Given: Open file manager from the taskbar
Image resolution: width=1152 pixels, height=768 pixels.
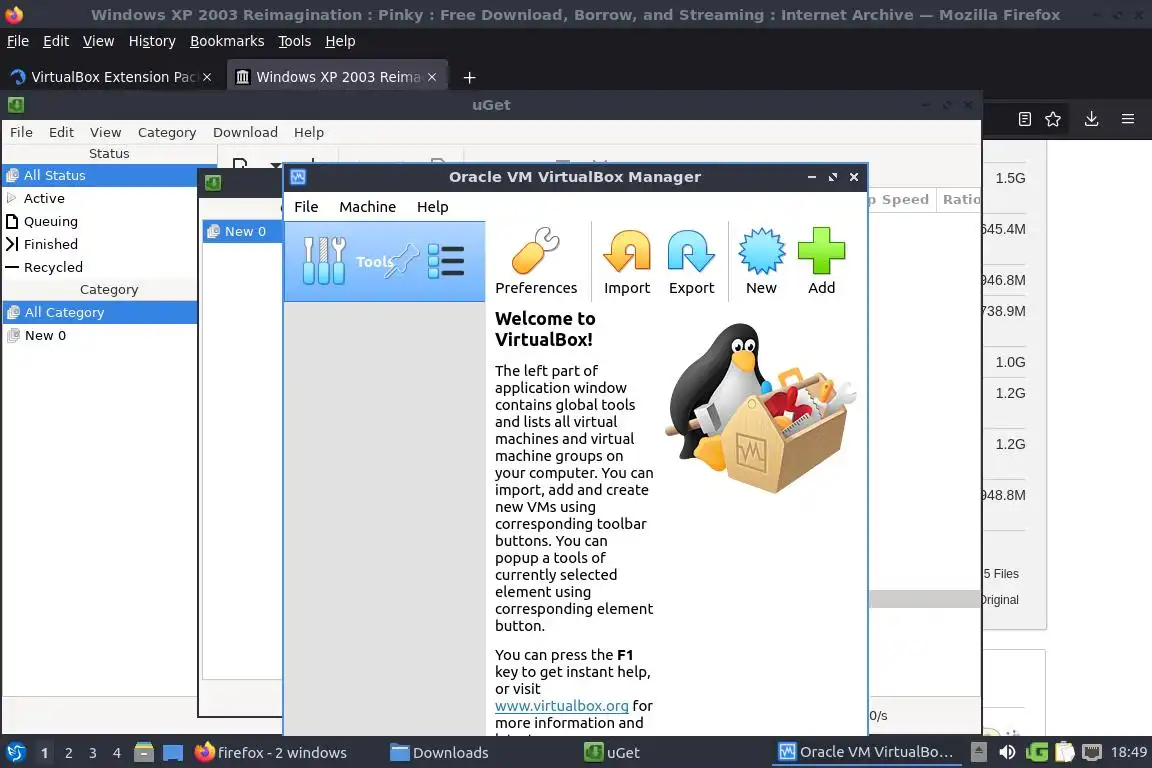Looking at the screenshot, I should pos(144,753).
